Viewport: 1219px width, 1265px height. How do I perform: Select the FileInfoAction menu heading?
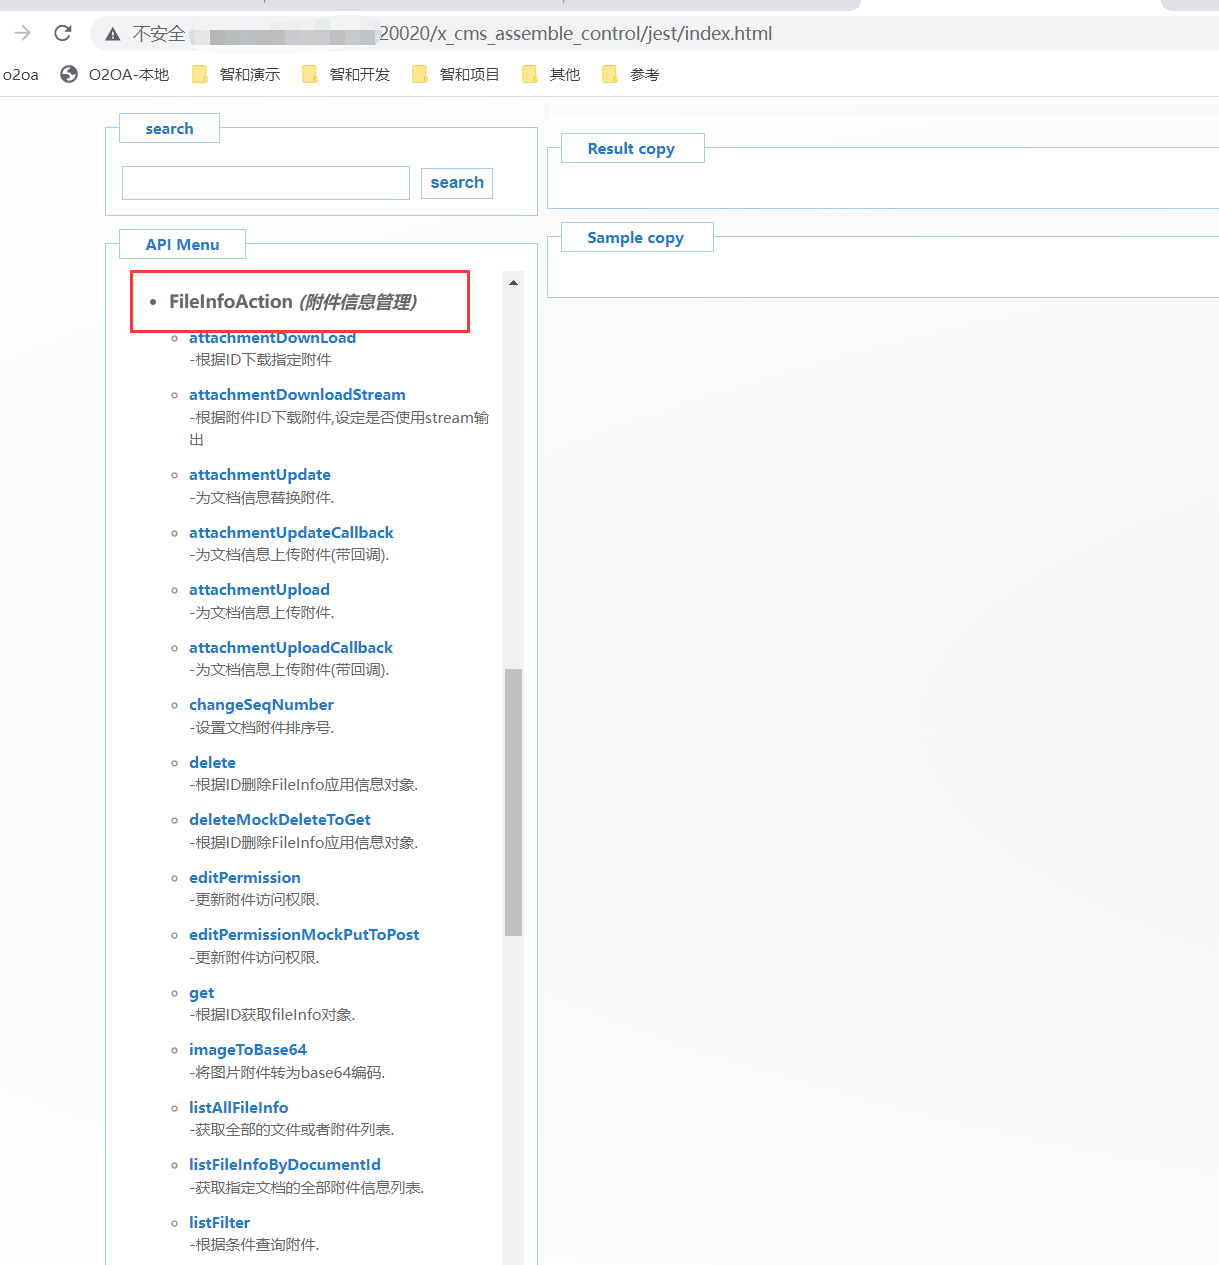point(231,302)
